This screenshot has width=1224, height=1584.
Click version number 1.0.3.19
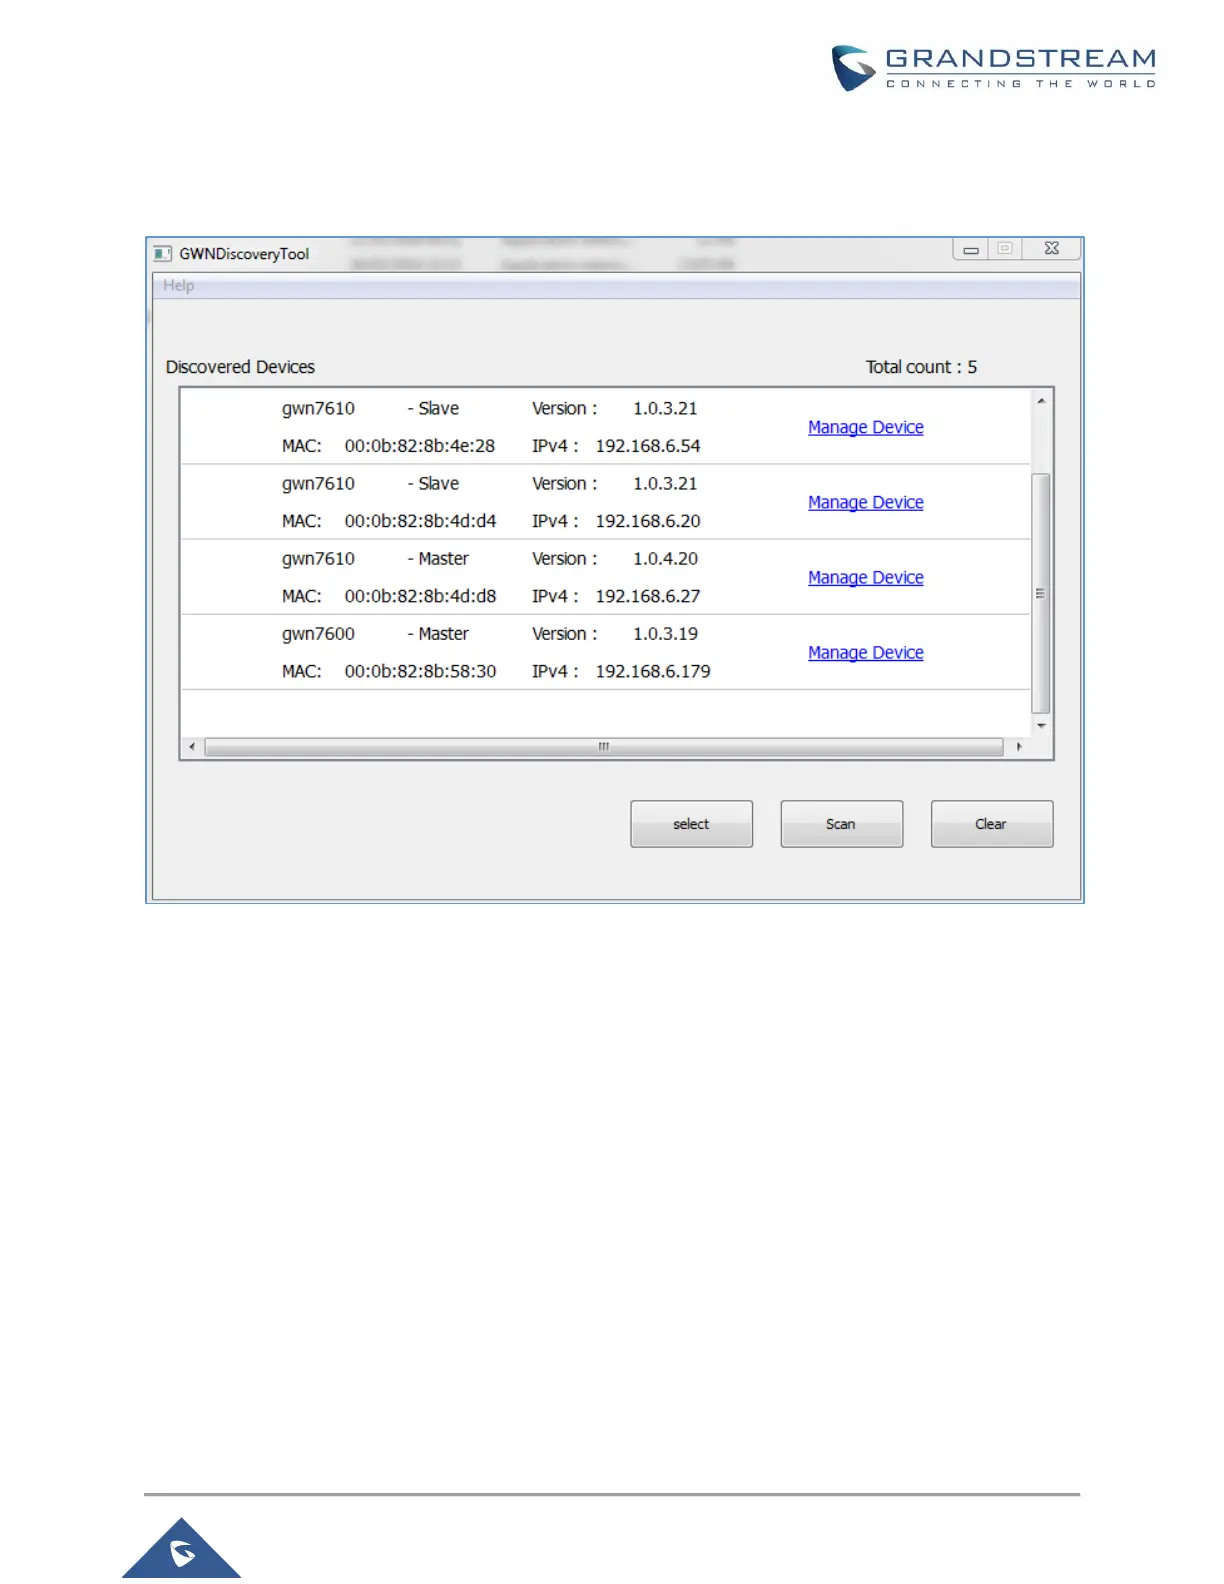pos(665,634)
